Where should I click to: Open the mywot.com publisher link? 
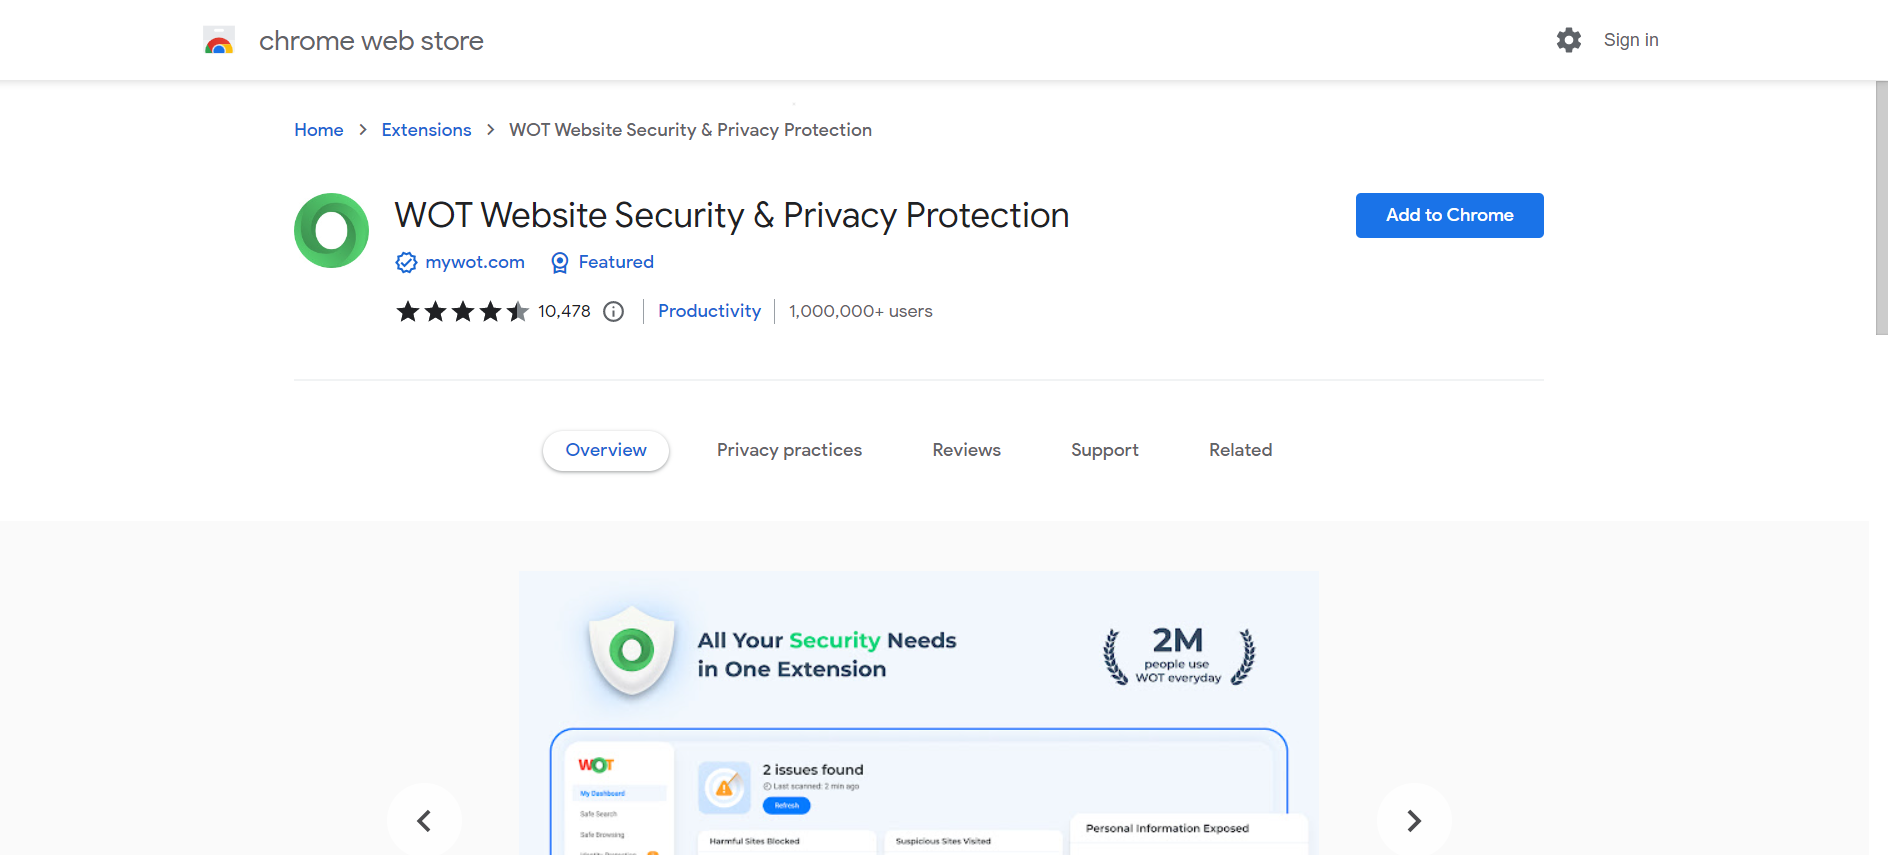point(474,262)
